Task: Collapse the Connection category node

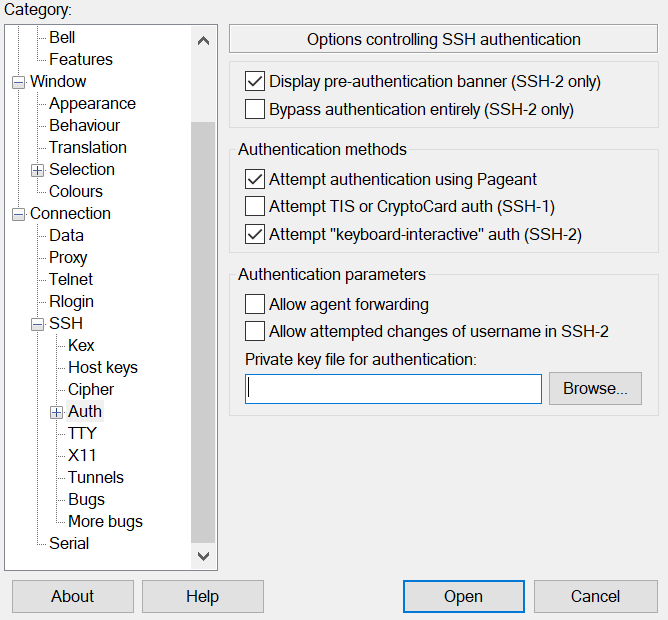Action: (18, 214)
